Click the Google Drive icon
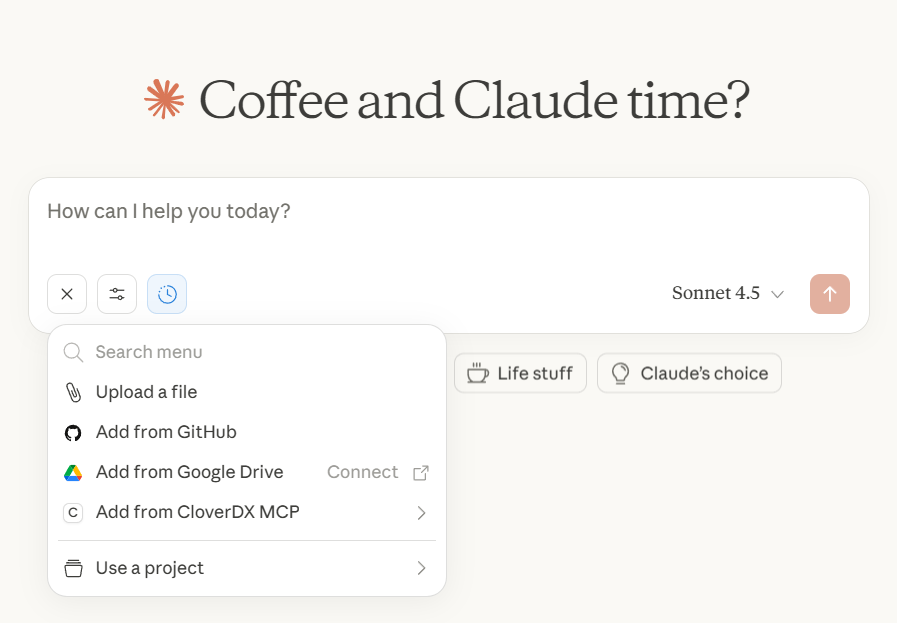This screenshot has width=897, height=623. tap(72, 472)
